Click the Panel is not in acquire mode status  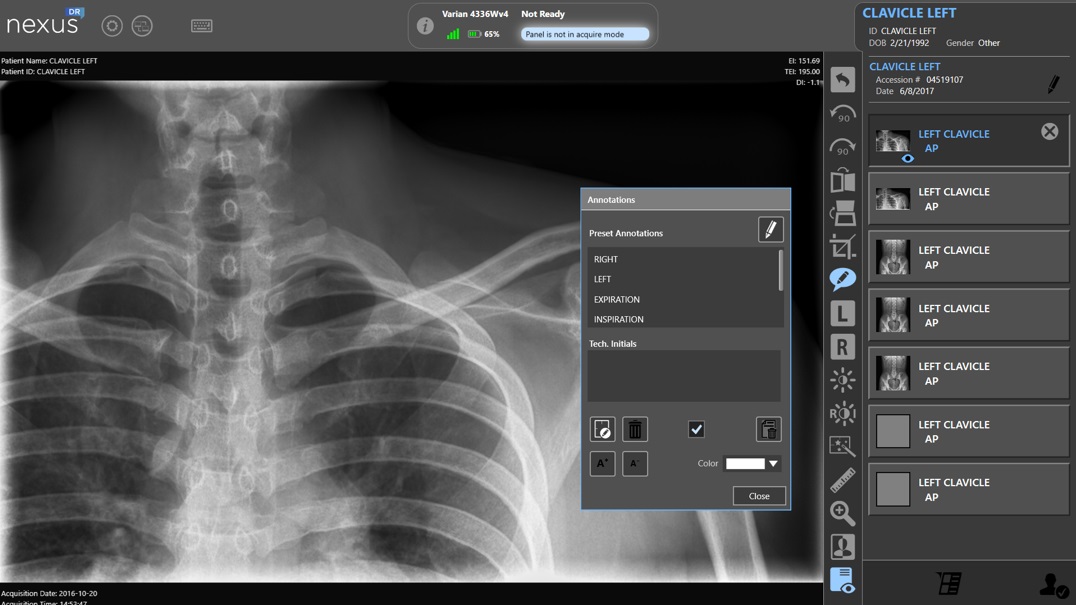[585, 34]
